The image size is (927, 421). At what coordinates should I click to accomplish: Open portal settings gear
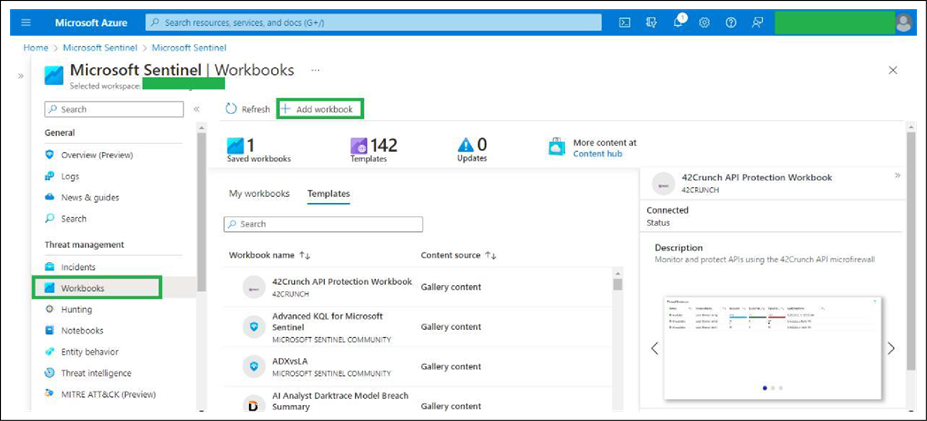704,22
